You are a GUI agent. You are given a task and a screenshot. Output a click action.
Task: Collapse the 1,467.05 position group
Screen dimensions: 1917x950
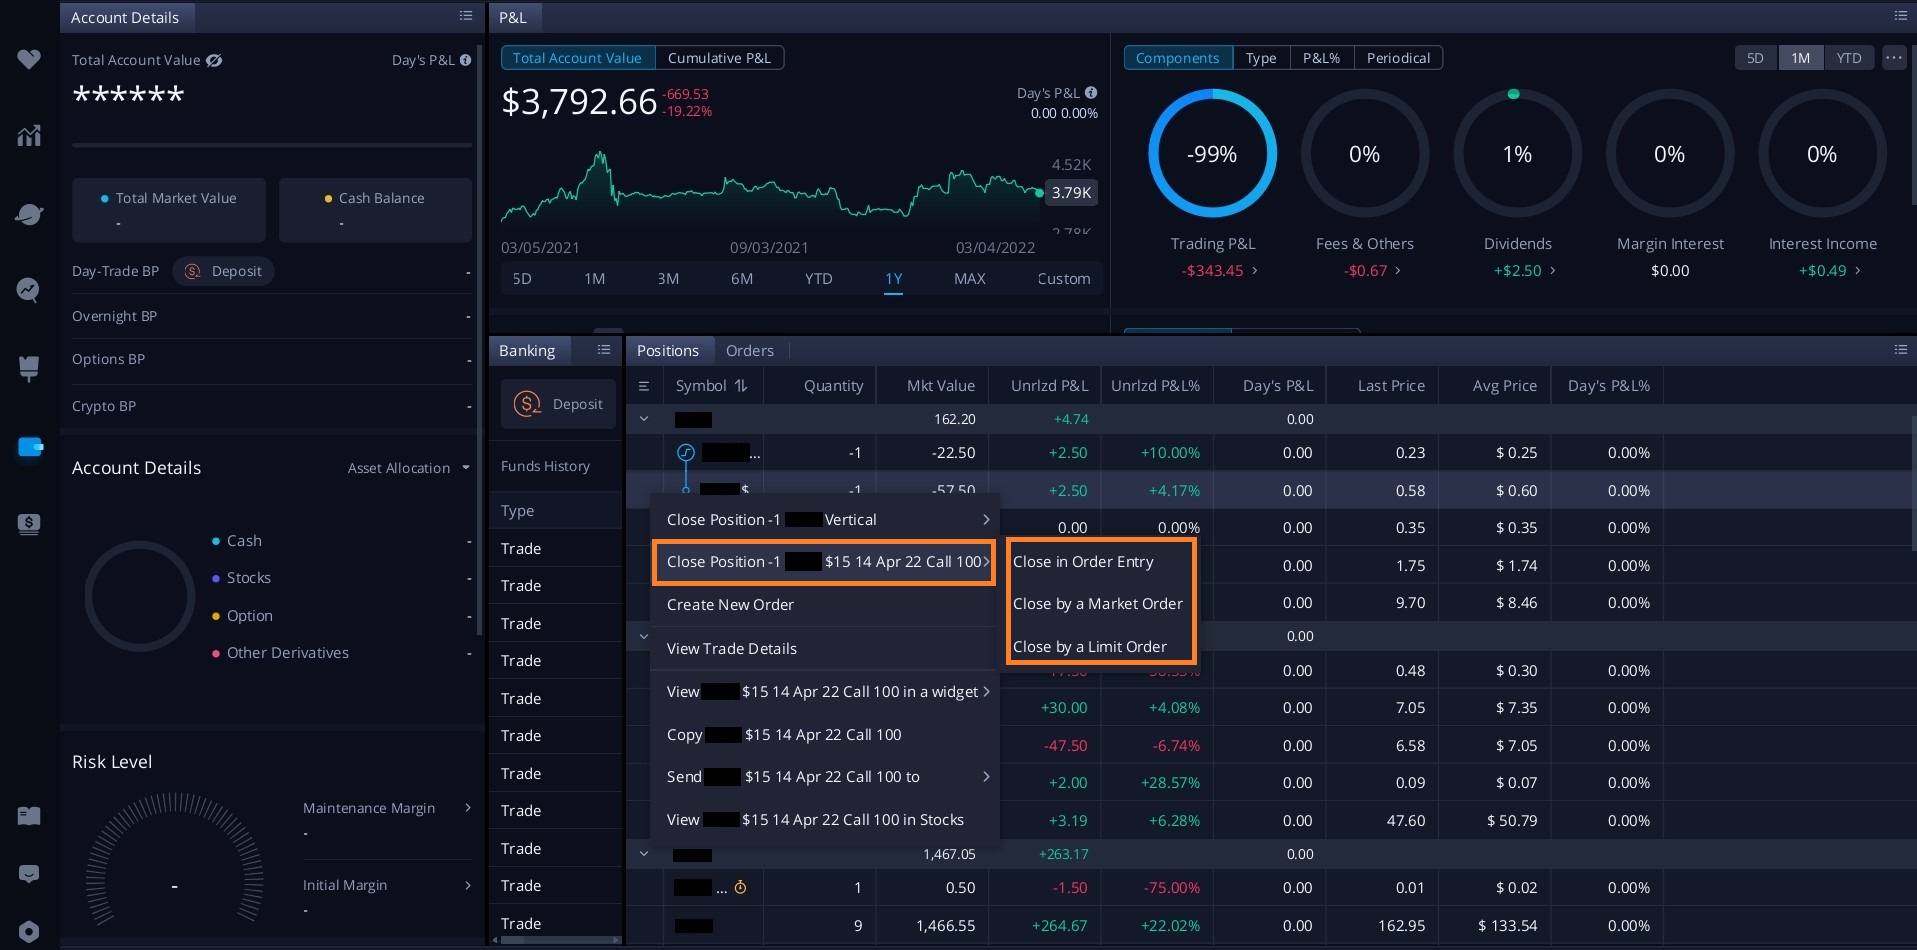pos(644,854)
